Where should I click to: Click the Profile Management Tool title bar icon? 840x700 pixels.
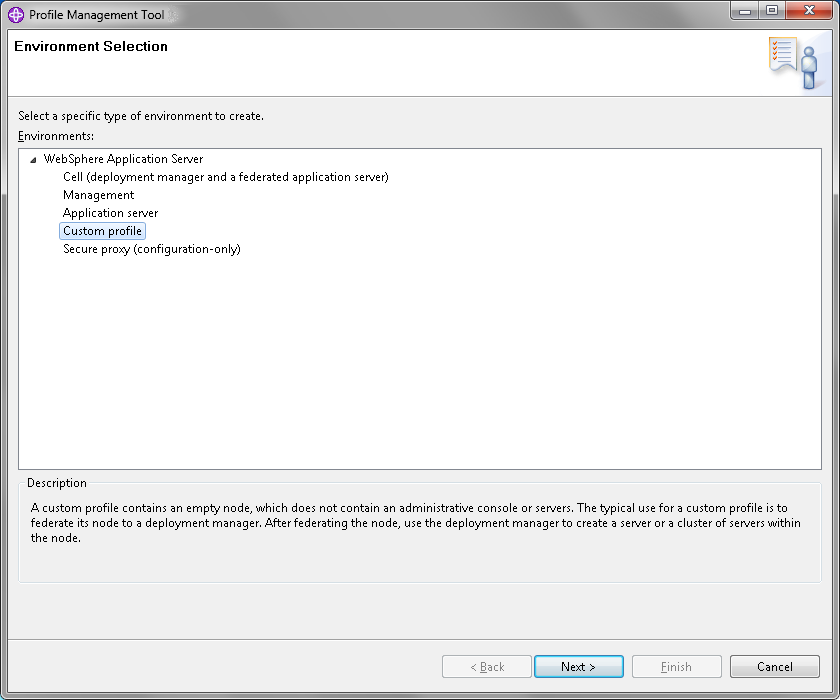[x=16, y=14]
